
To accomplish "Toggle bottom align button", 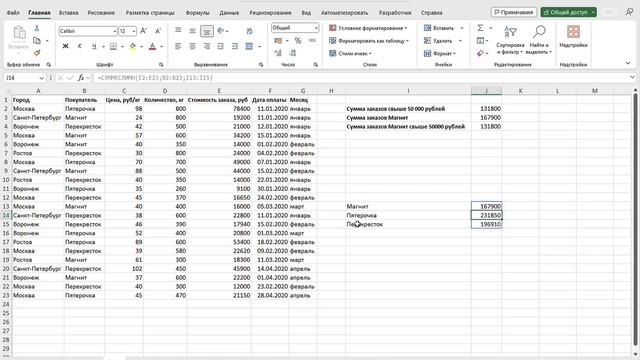I will [x=207, y=31].
